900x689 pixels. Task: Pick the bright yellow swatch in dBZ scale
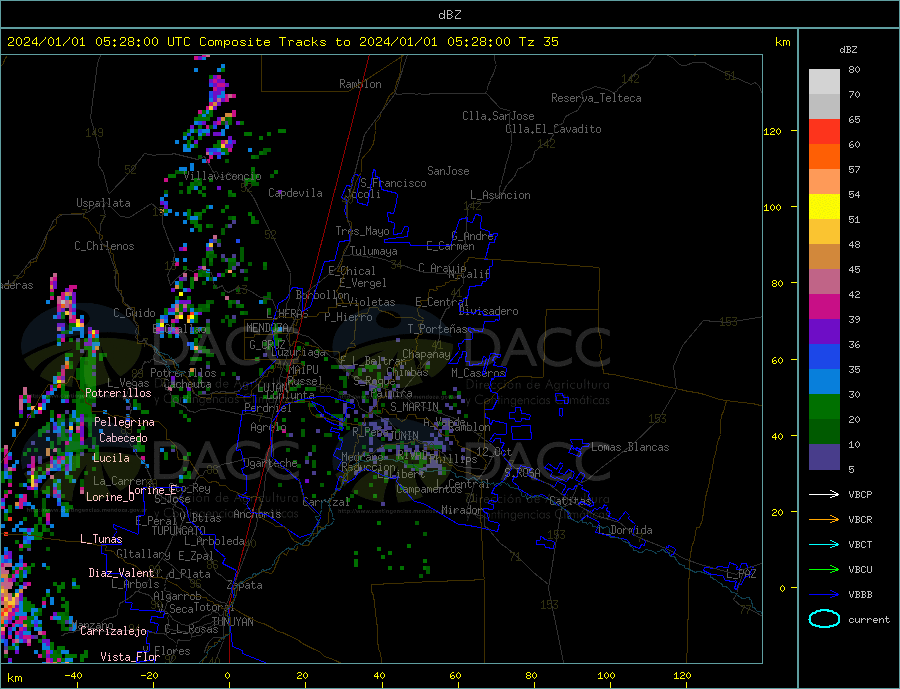(x=824, y=207)
